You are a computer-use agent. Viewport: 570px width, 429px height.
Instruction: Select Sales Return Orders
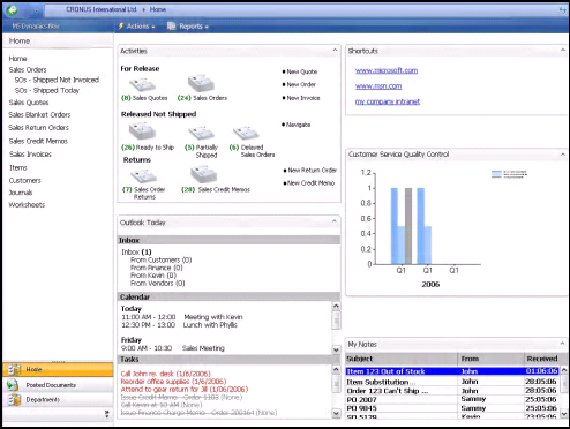tap(39, 128)
